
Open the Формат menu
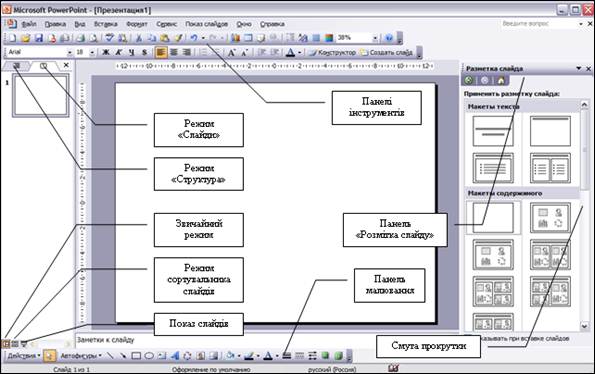coord(137,24)
